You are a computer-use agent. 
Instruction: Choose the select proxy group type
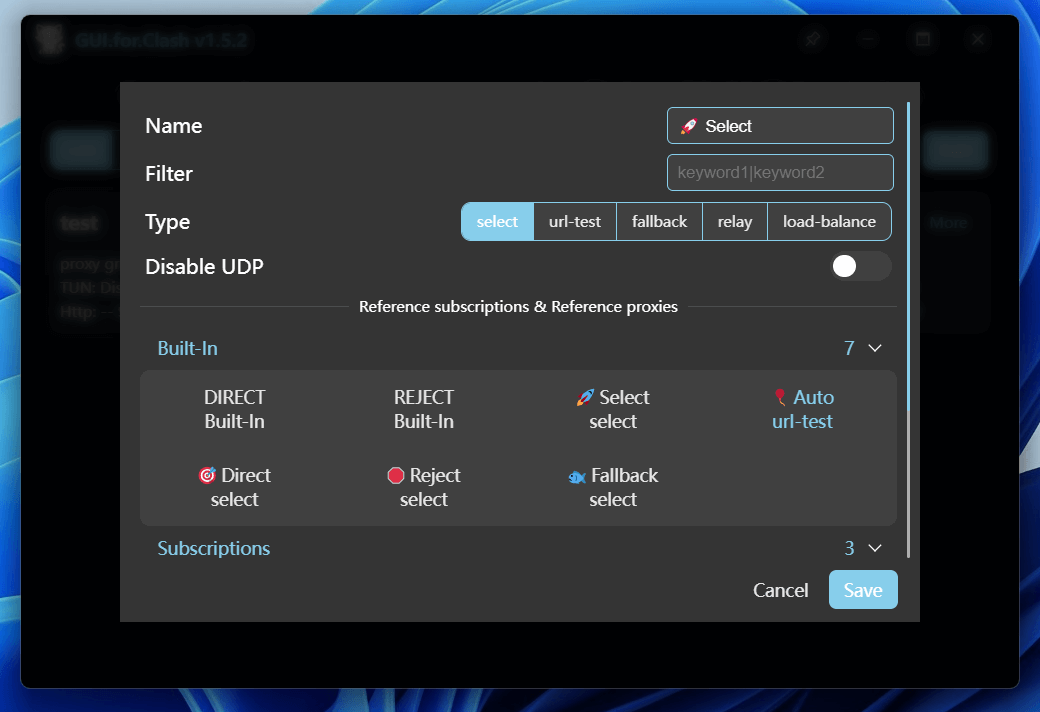pyautogui.click(x=497, y=222)
